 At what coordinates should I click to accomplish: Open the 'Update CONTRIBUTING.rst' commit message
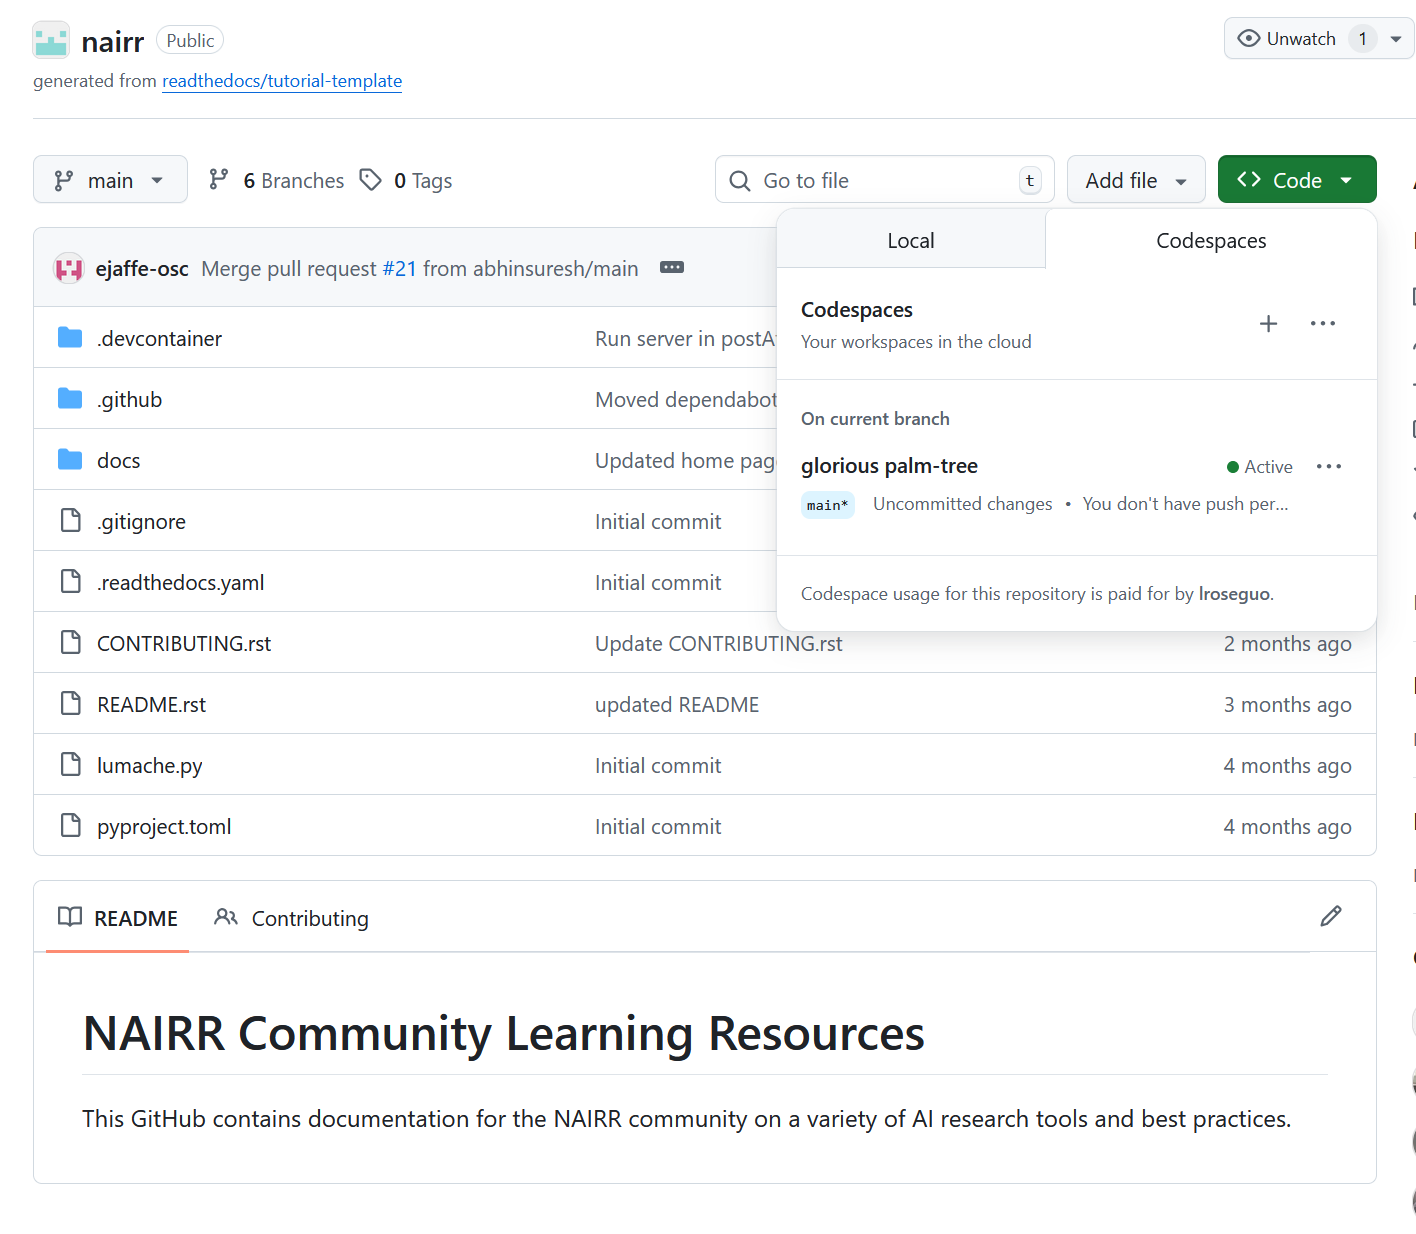pos(719,643)
